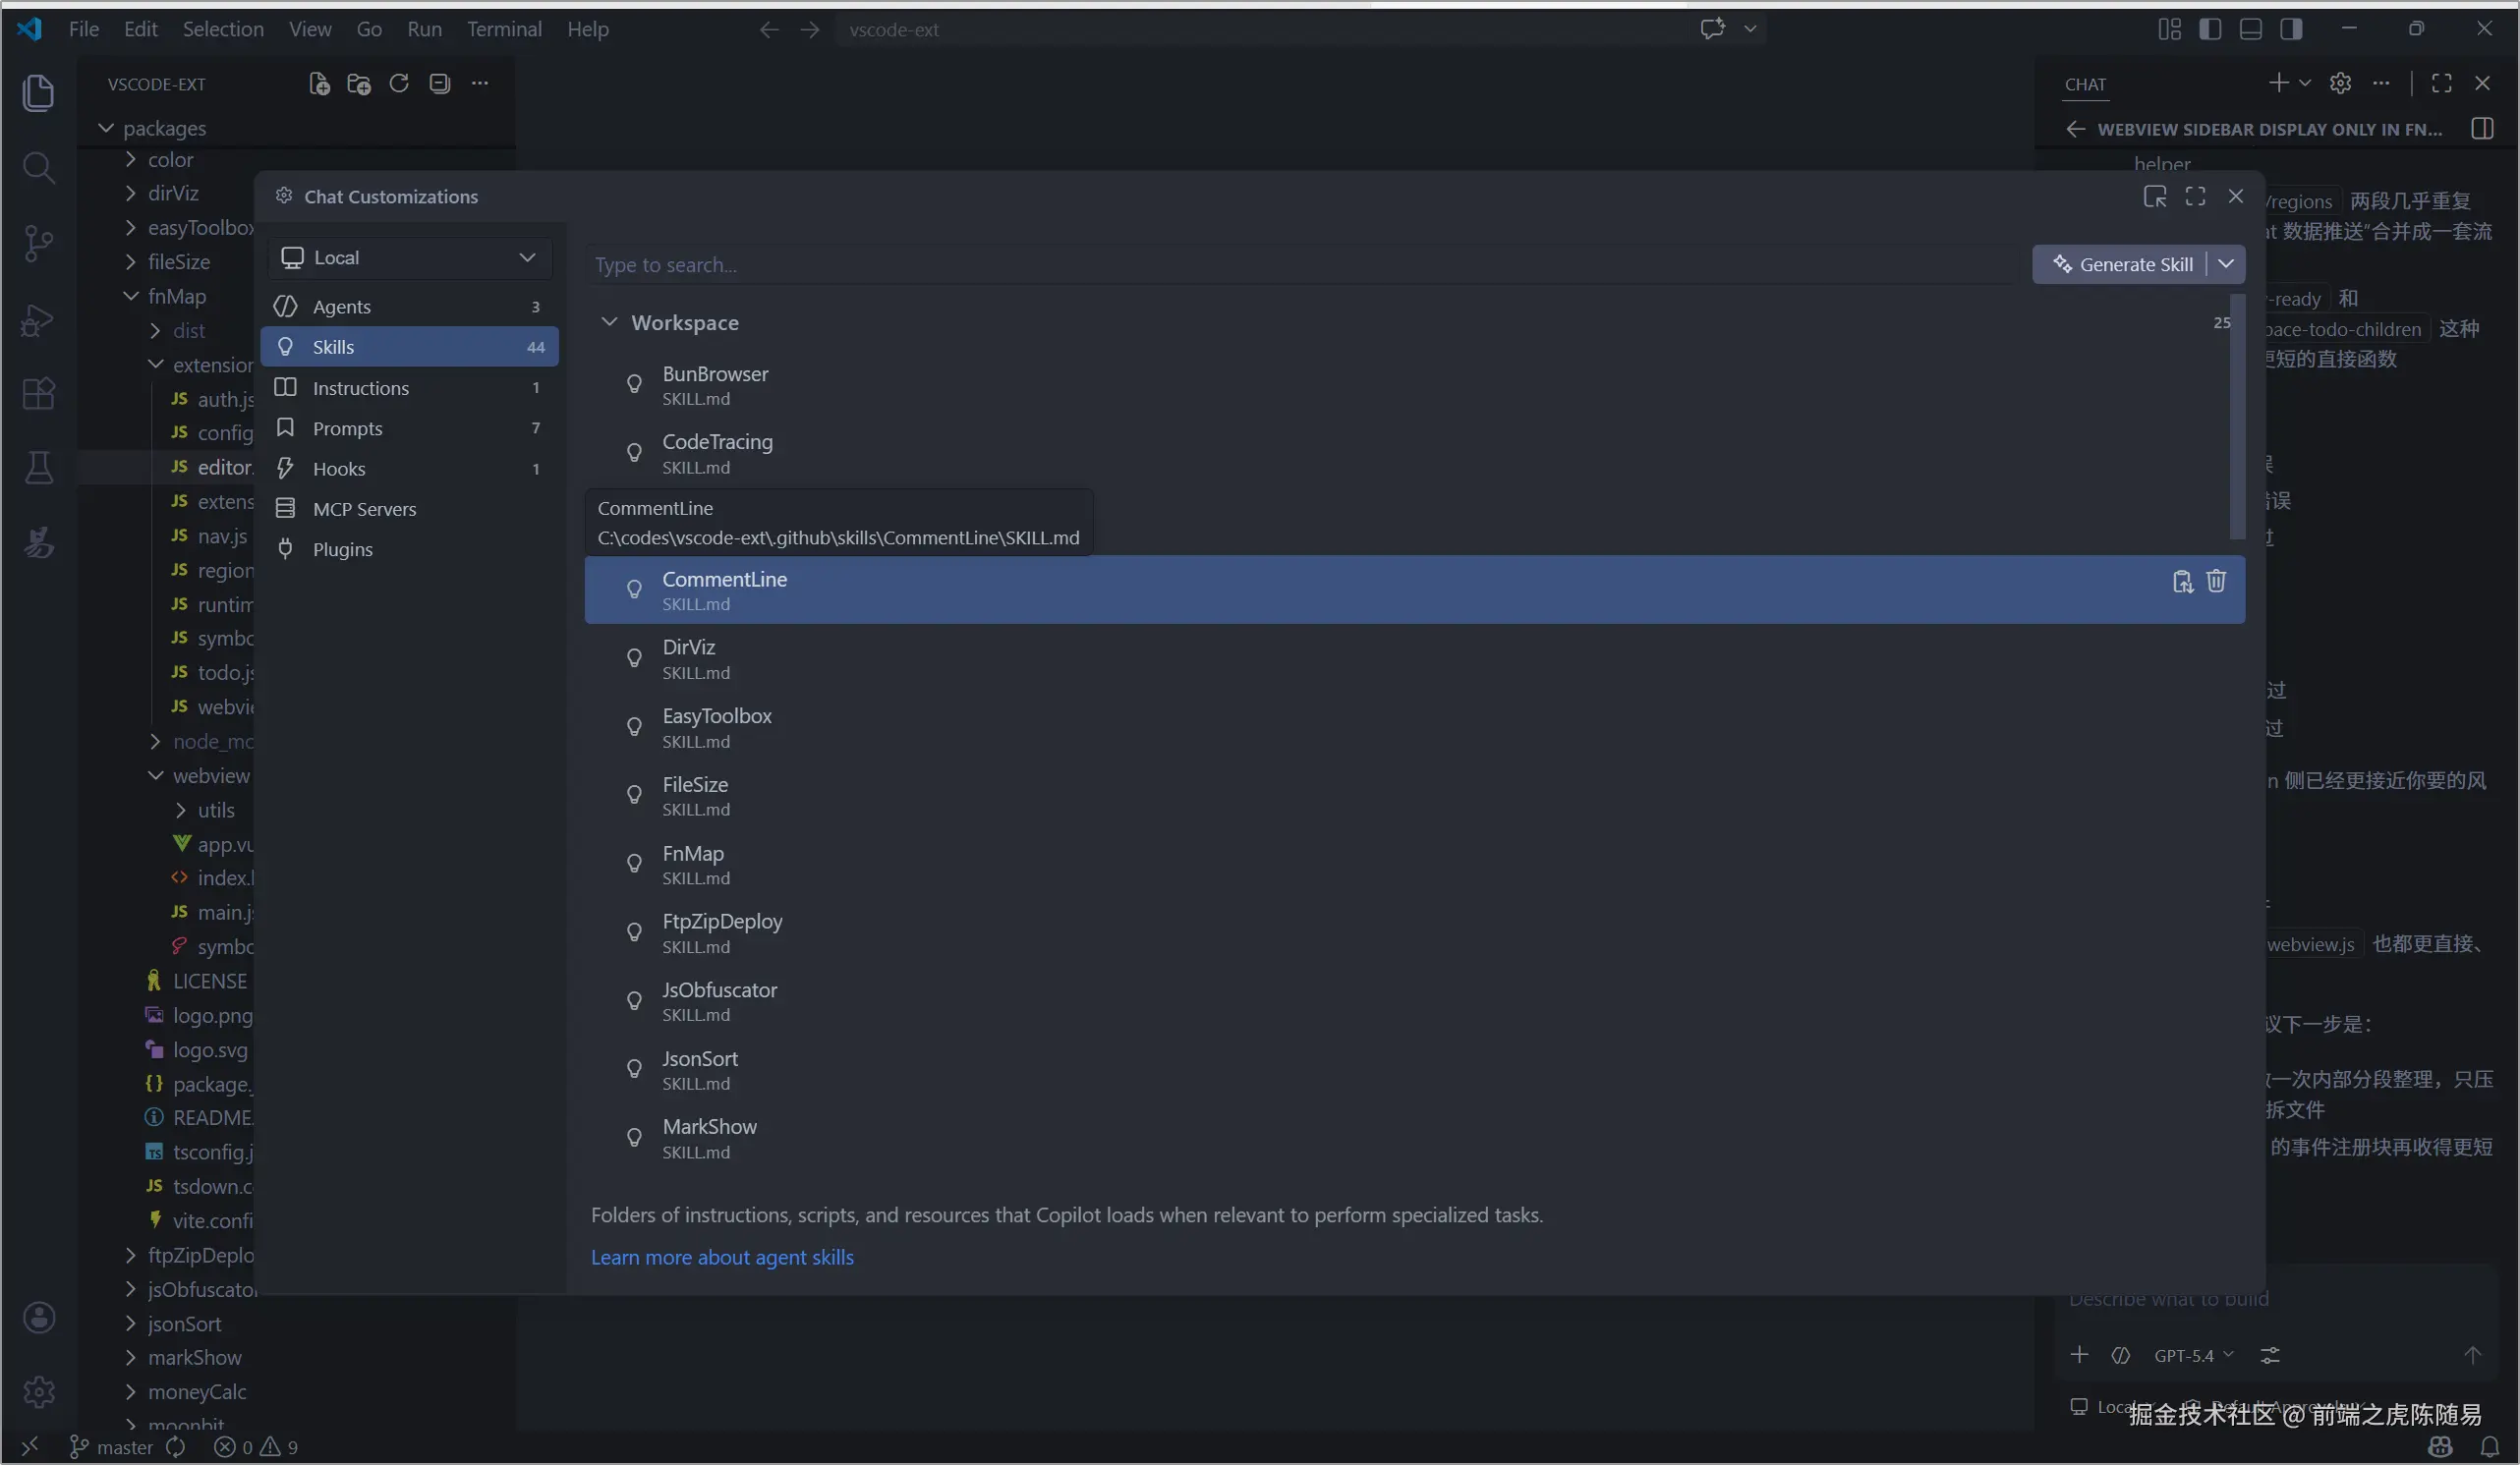Delete the CommentLine skill with trash icon
Image resolution: width=2520 pixels, height=1465 pixels.
(2216, 581)
